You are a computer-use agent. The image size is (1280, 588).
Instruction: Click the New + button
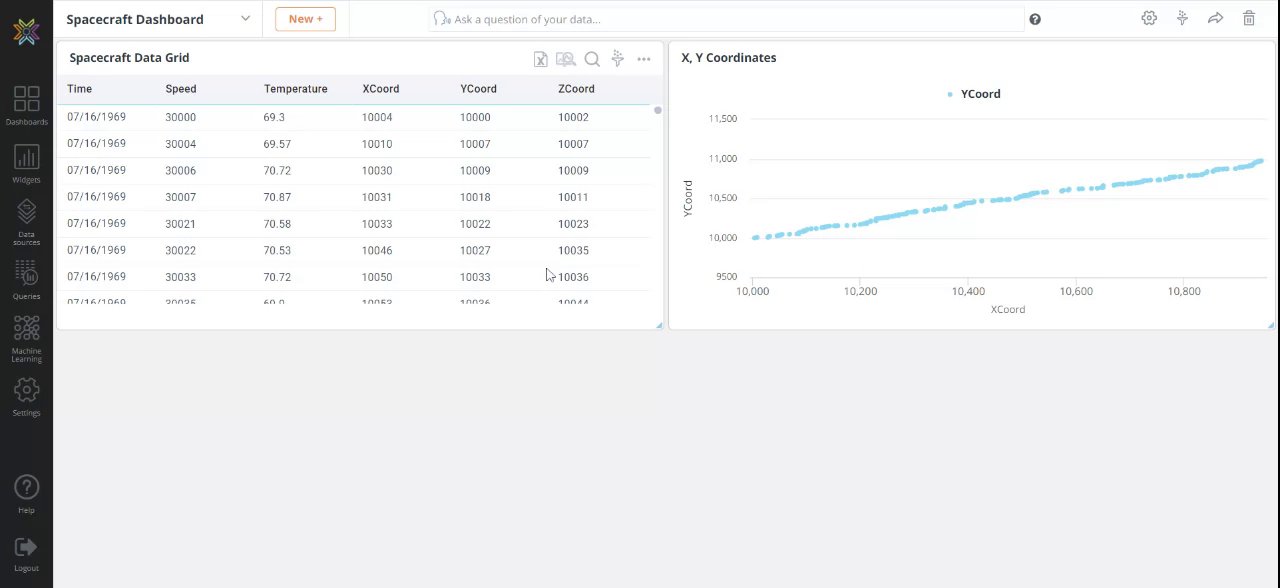305,19
